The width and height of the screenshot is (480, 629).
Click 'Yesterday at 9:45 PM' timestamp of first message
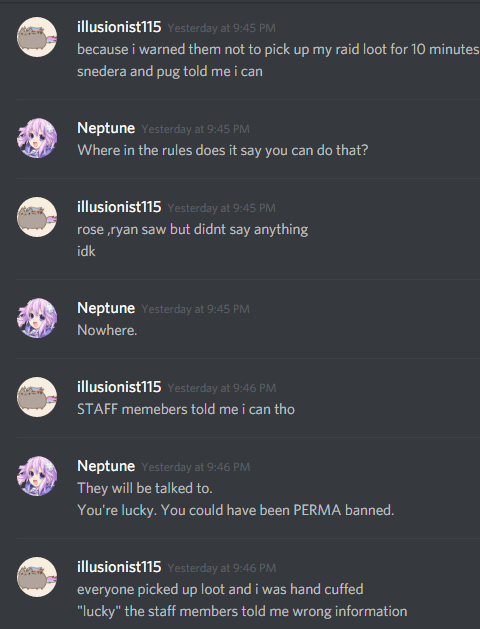point(221,28)
